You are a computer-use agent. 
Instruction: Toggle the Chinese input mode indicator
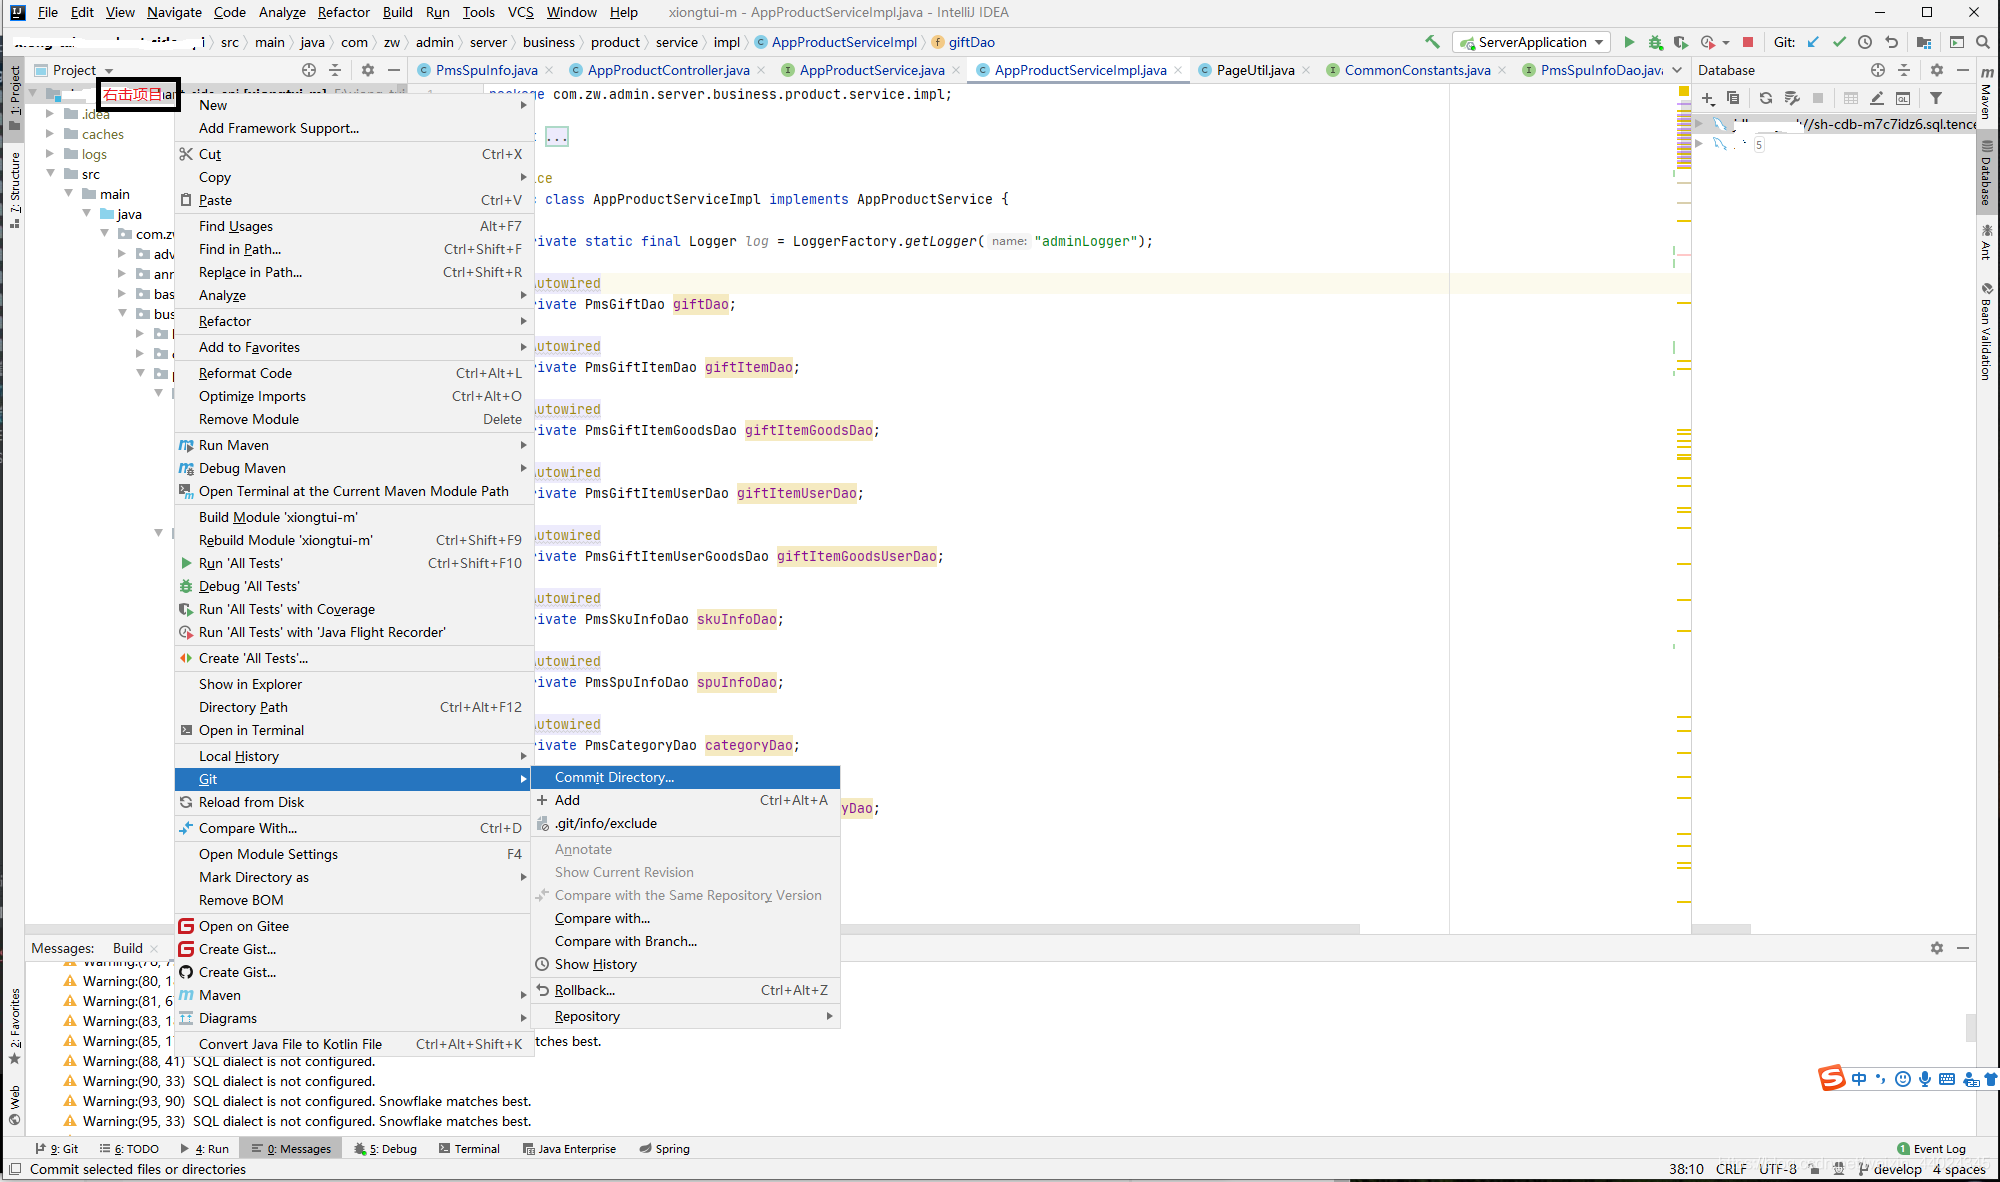coord(1859,1079)
